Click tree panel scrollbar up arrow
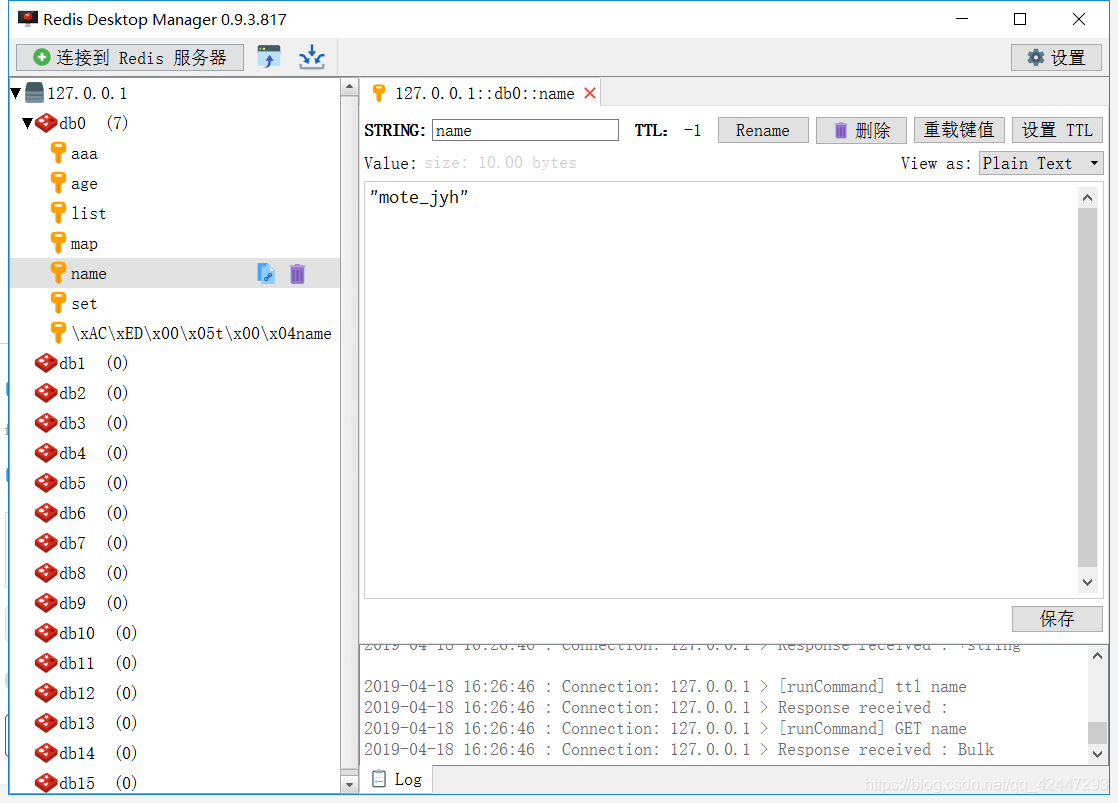1118x803 pixels. 349,87
